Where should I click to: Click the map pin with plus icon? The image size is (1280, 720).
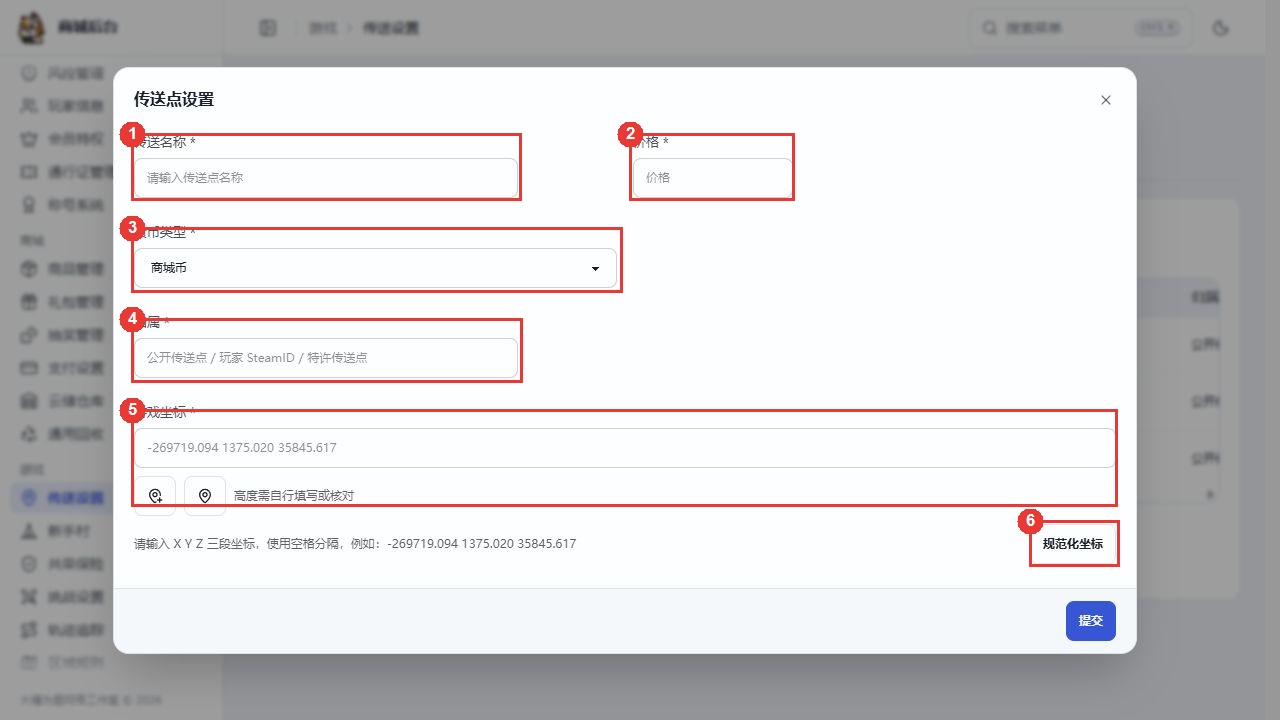point(155,496)
